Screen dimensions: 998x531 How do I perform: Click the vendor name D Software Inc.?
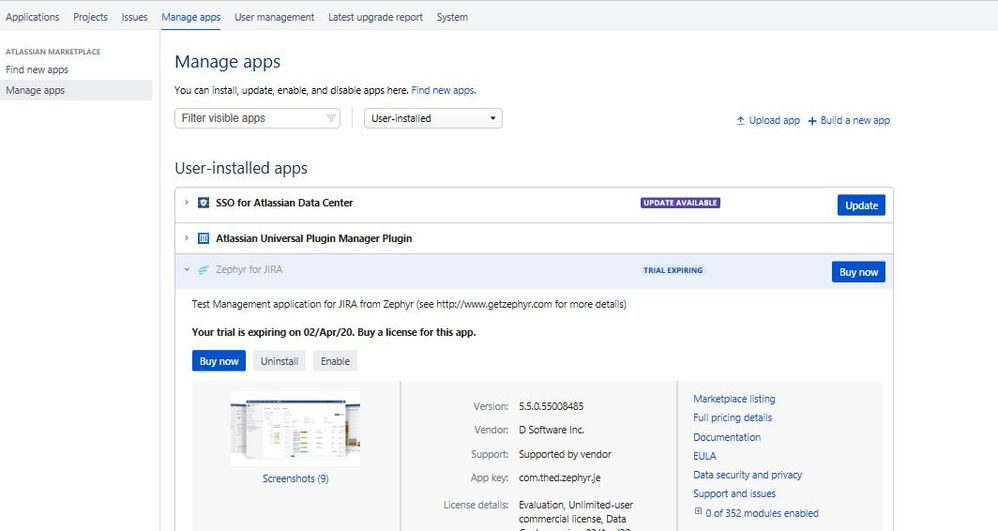pos(551,430)
